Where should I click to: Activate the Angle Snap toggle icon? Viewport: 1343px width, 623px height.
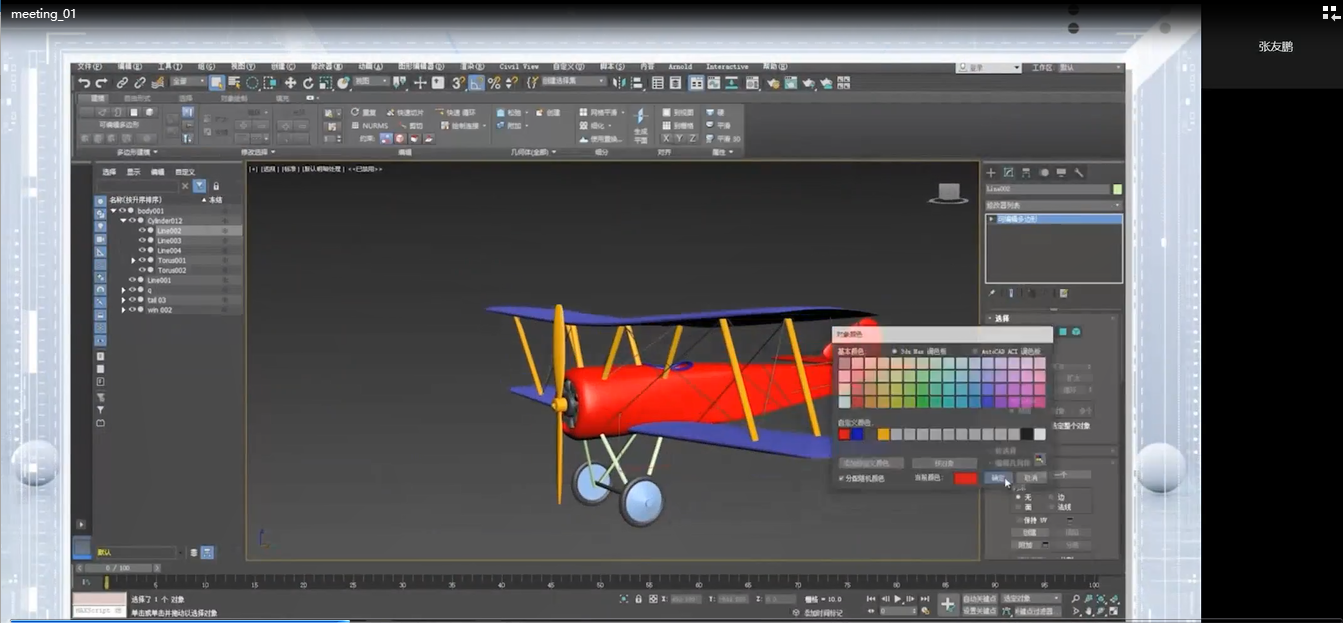tap(476, 83)
